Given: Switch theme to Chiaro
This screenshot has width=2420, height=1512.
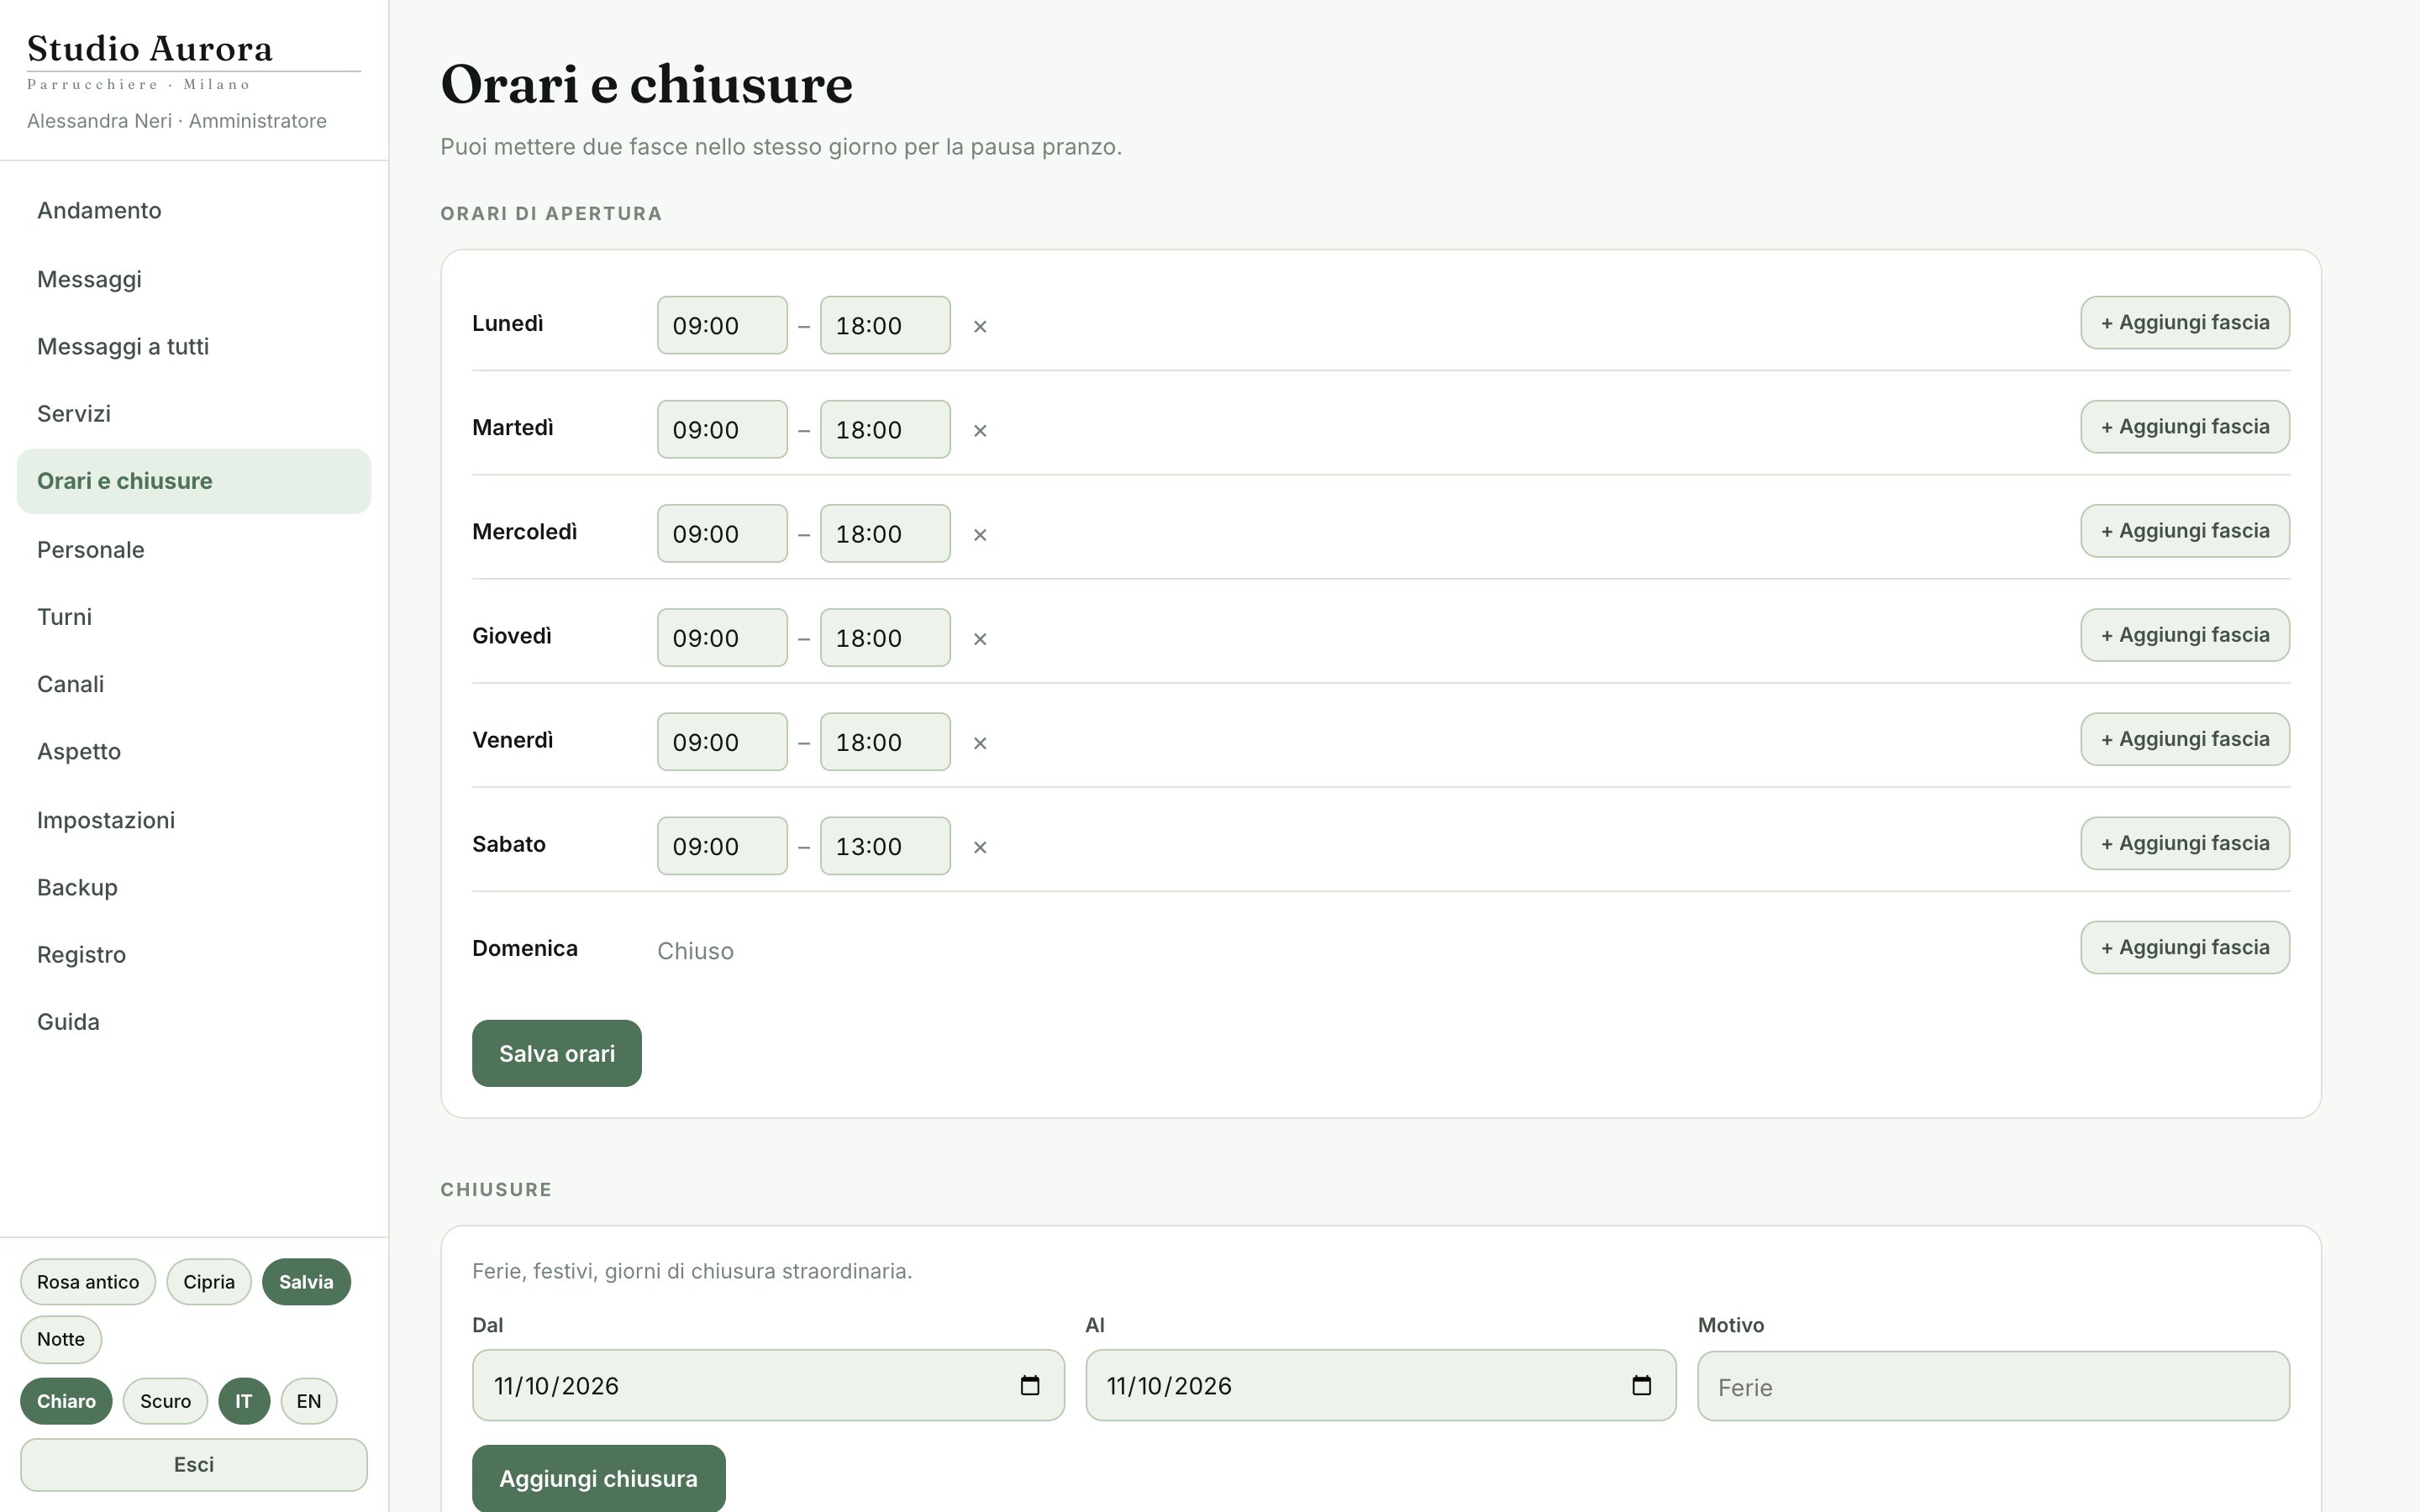Looking at the screenshot, I should click(x=66, y=1401).
